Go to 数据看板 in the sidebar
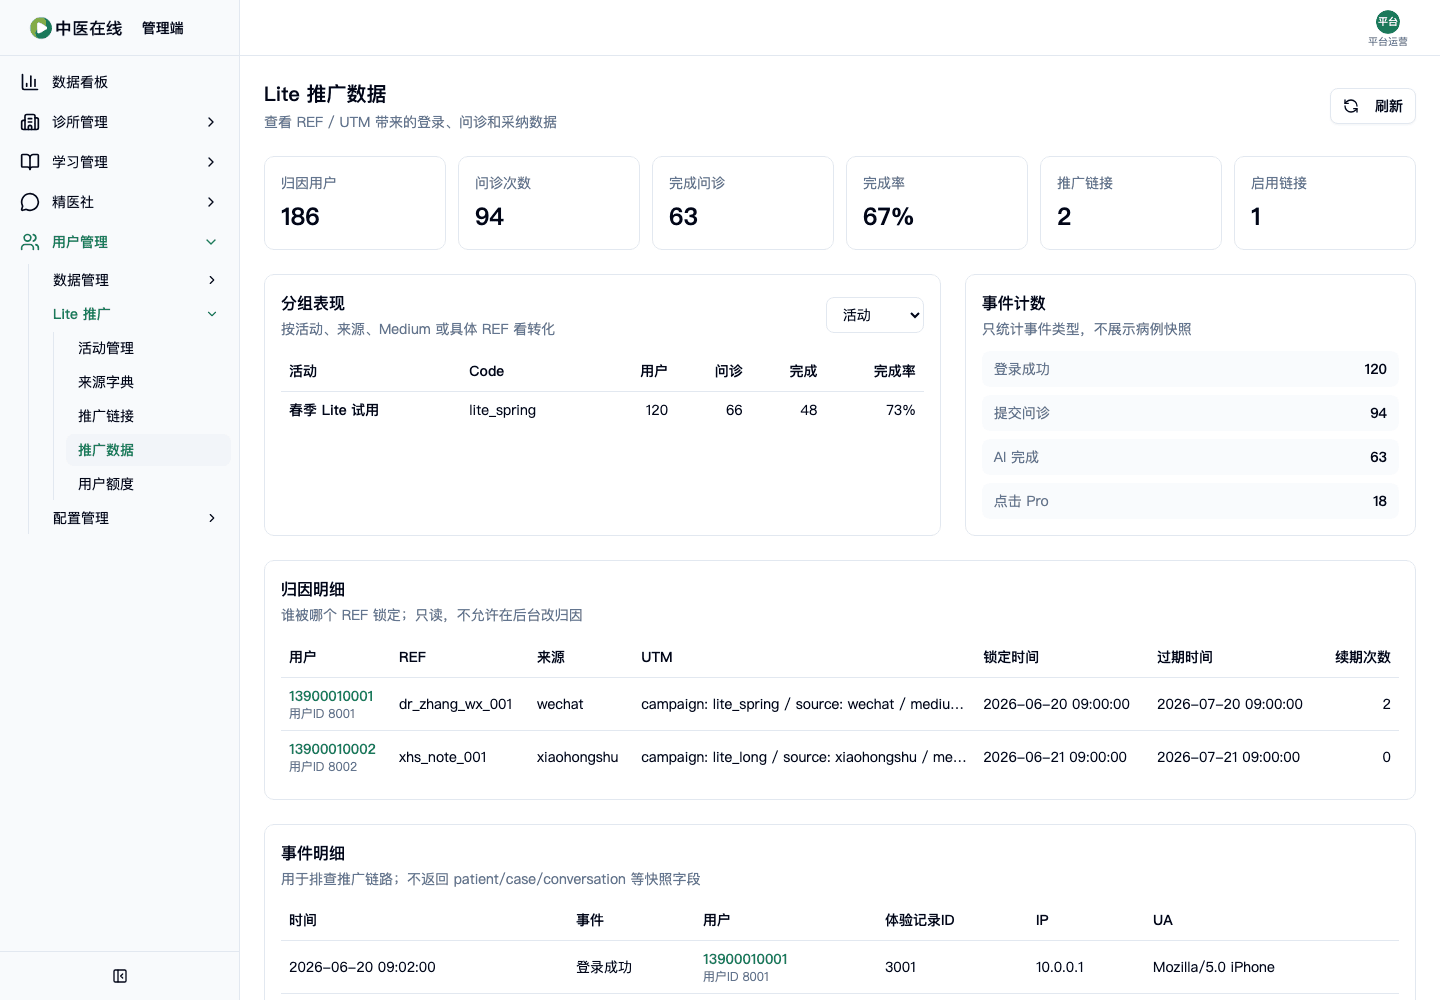1440x1000 pixels. (80, 82)
